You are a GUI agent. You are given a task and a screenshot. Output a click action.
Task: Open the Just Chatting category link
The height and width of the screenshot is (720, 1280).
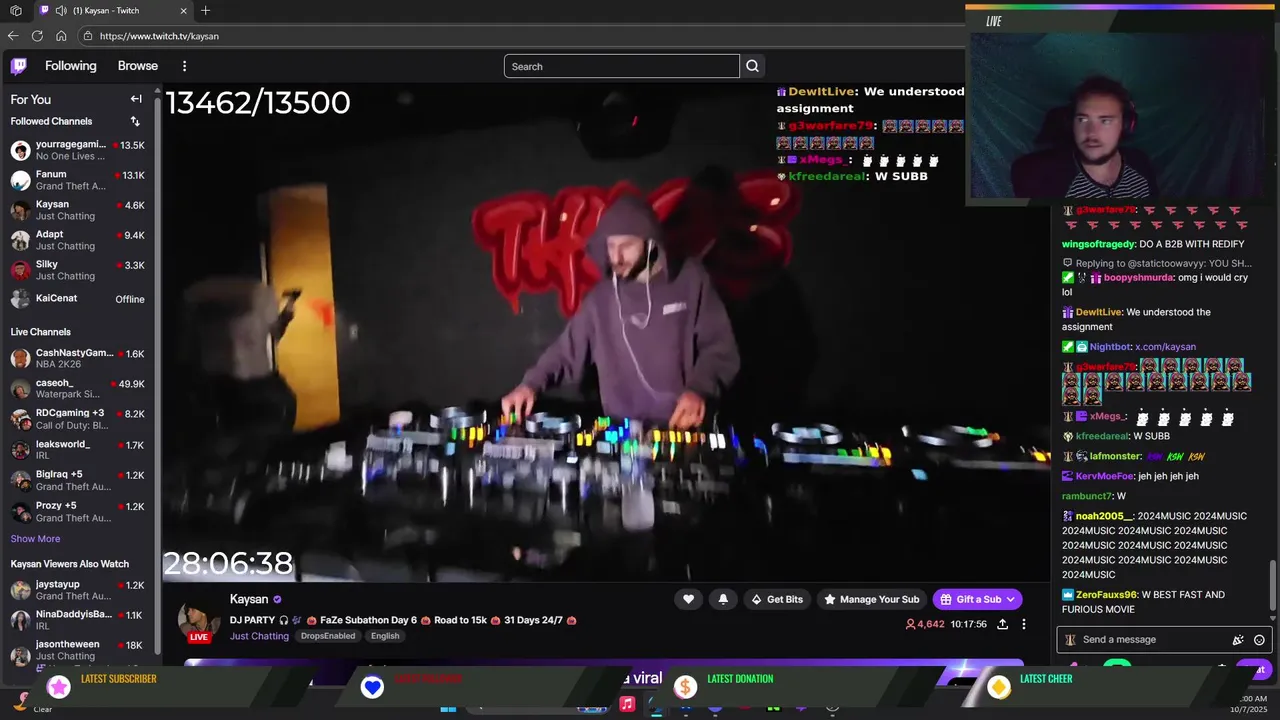[259, 636]
